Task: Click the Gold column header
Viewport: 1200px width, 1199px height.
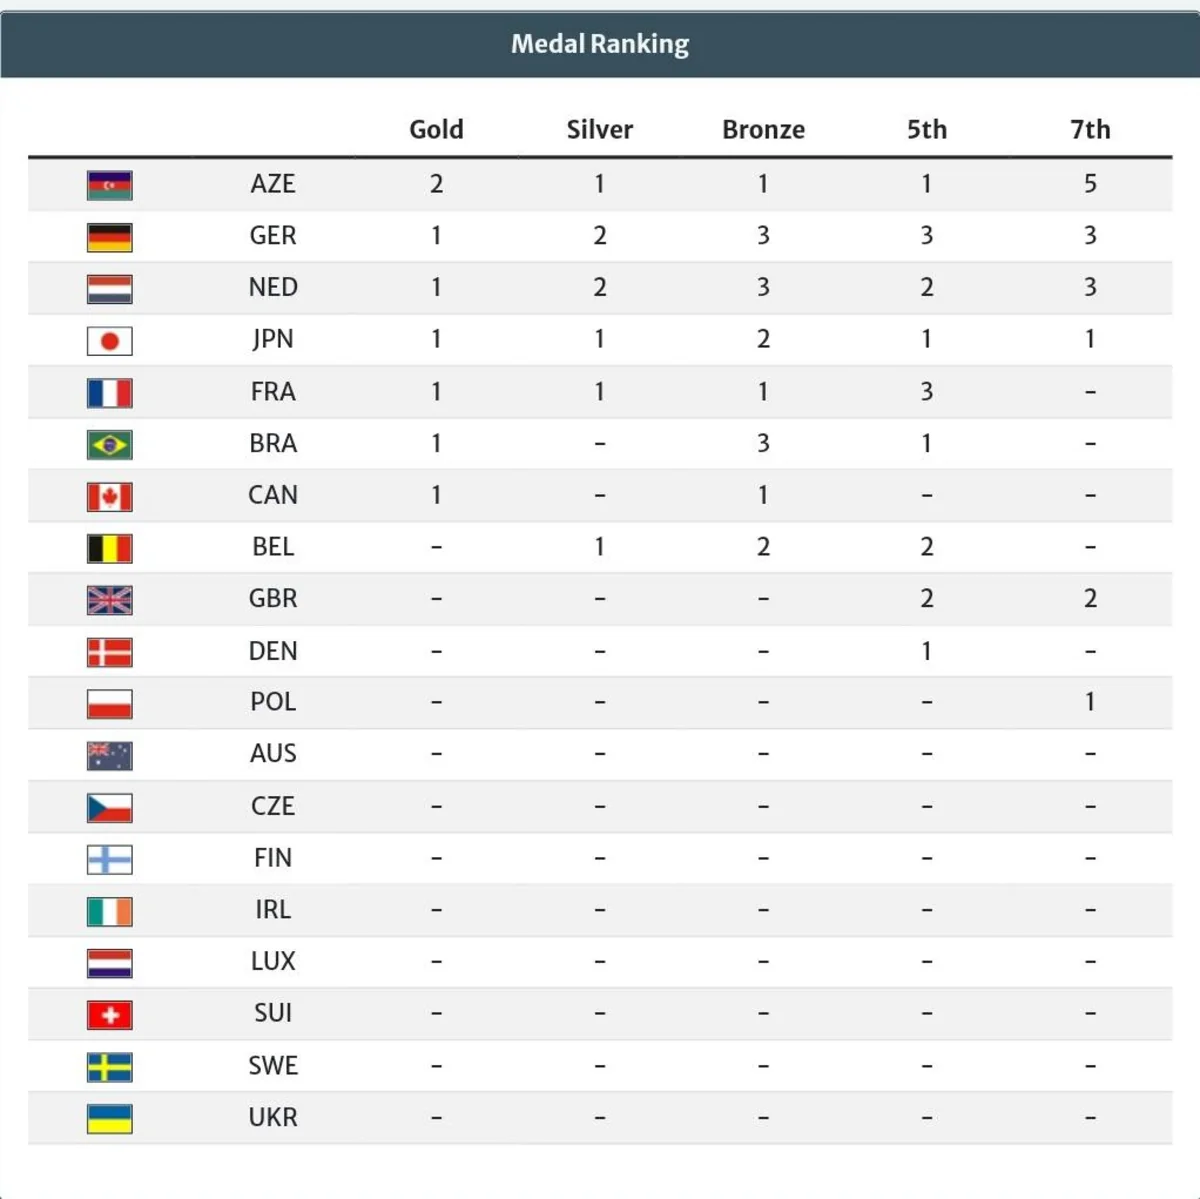Action: click(x=436, y=130)
